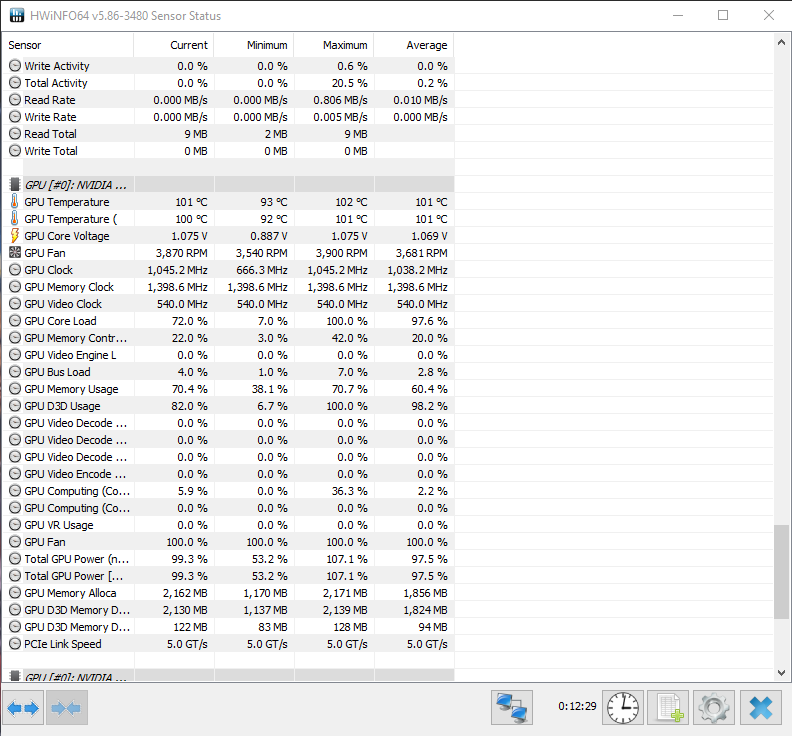
Task: Open sensor settings gear icon
Action: (x=714, y=708)
